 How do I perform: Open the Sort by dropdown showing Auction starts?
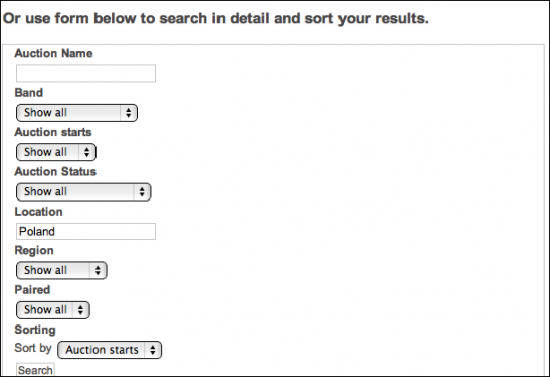coord(109,350)
